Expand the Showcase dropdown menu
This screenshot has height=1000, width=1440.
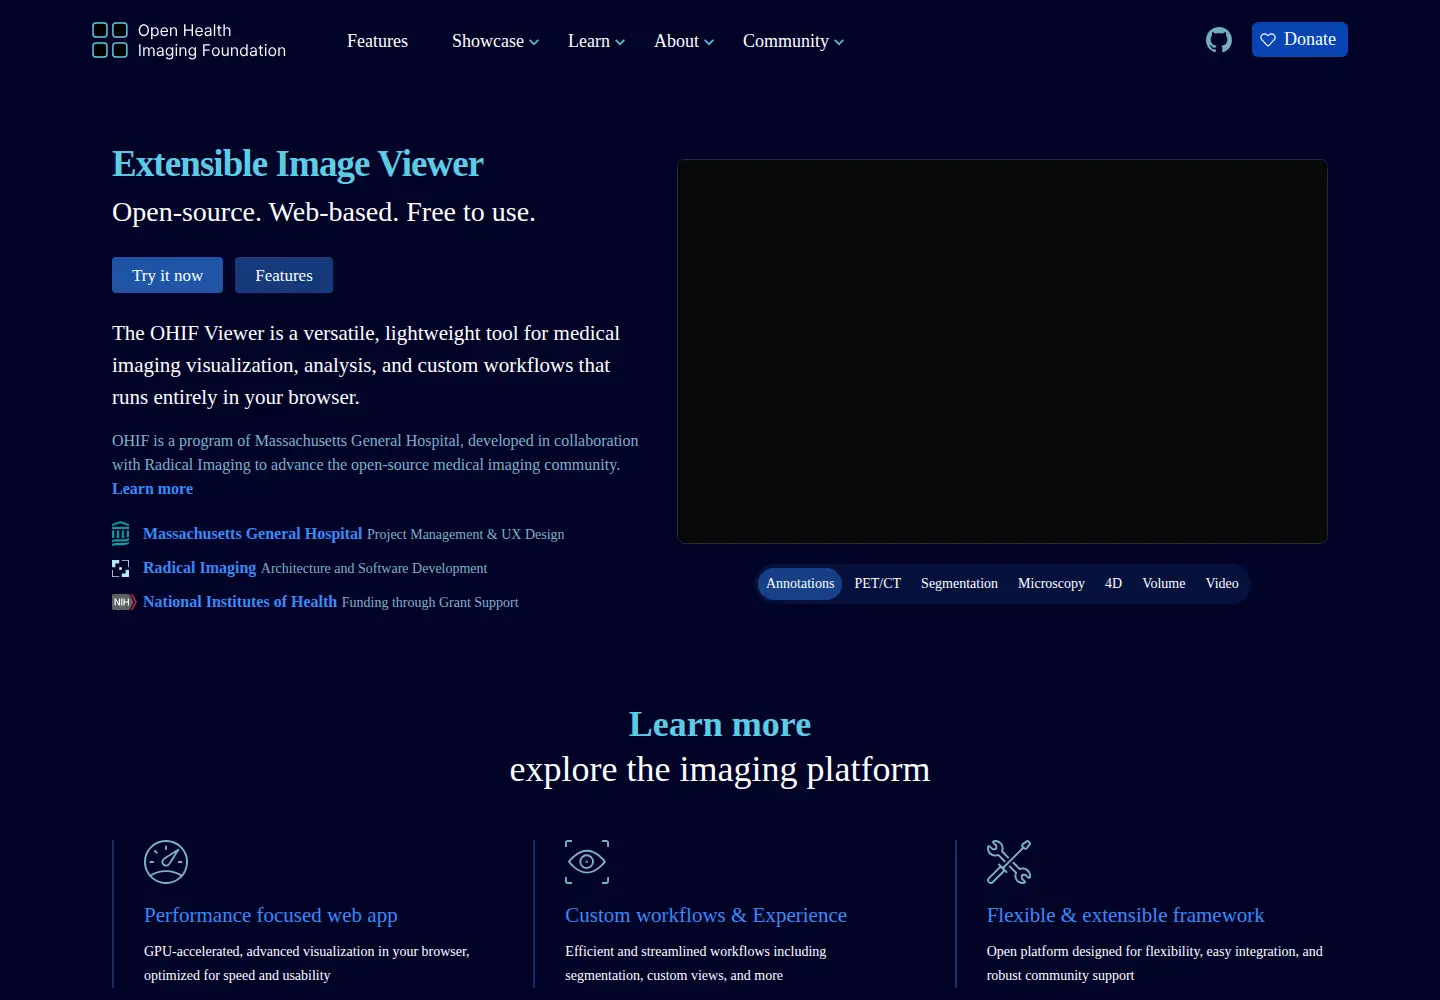[495, 41]
